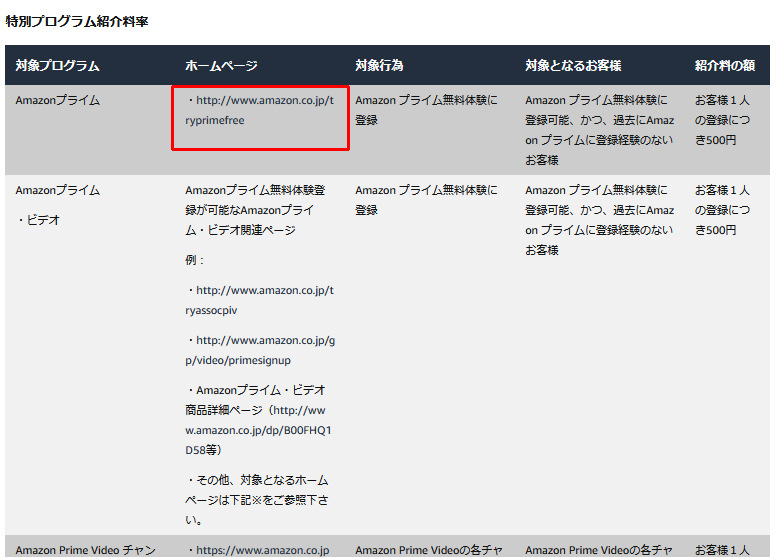Click the Amazonプライム・ビデオ program cell
The height and width of the screenshot is (557, 779).
click(58, 205)
